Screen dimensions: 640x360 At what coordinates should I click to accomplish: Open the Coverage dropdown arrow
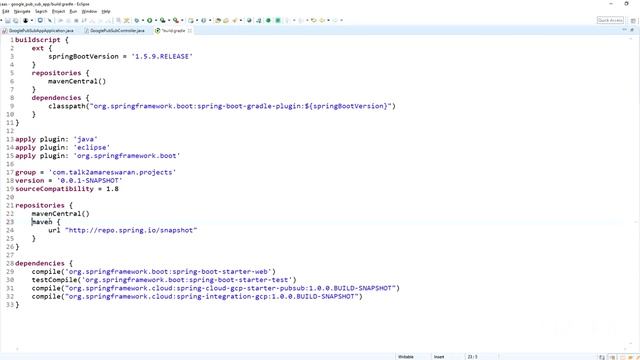tap(169, 20)
